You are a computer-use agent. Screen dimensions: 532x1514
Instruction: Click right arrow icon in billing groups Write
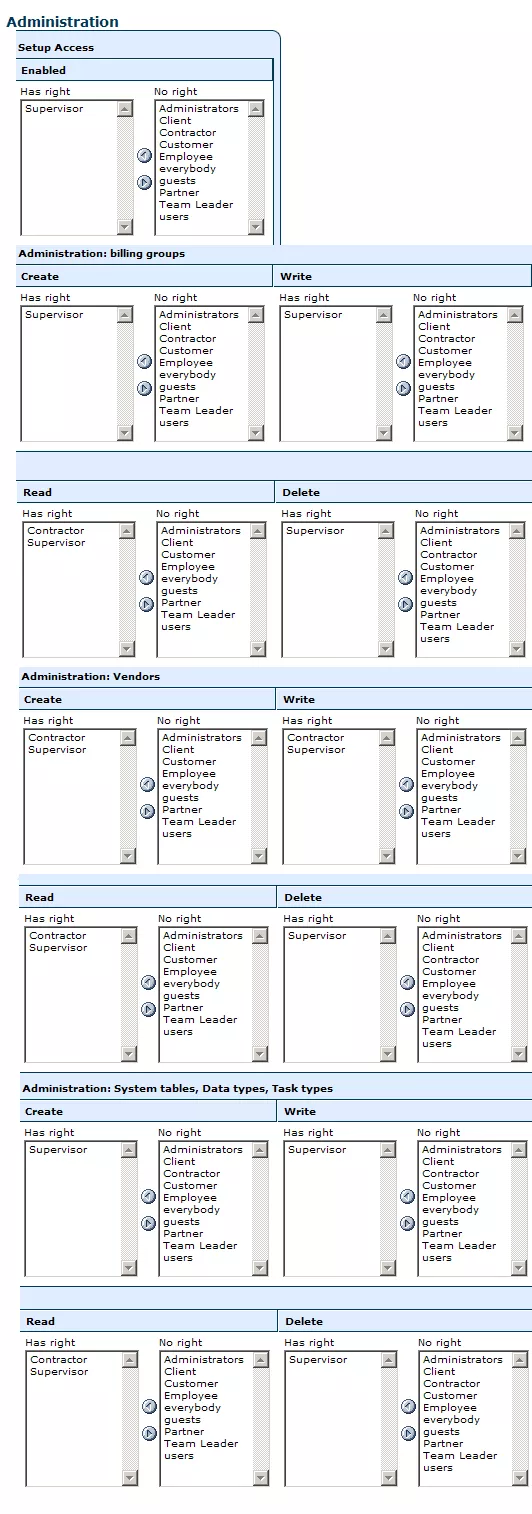pyautogui.click(x=403, y=388)
